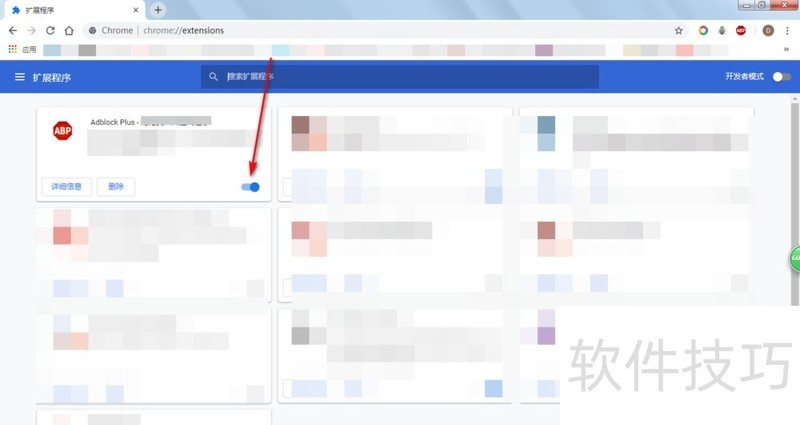Disable Adblock Plus with its toggle
This screenshot has height=425, width=800.
(251, 187)
